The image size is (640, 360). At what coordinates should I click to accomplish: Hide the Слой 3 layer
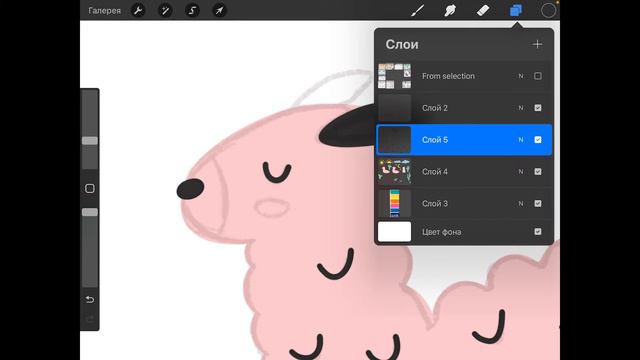[538, 203]
